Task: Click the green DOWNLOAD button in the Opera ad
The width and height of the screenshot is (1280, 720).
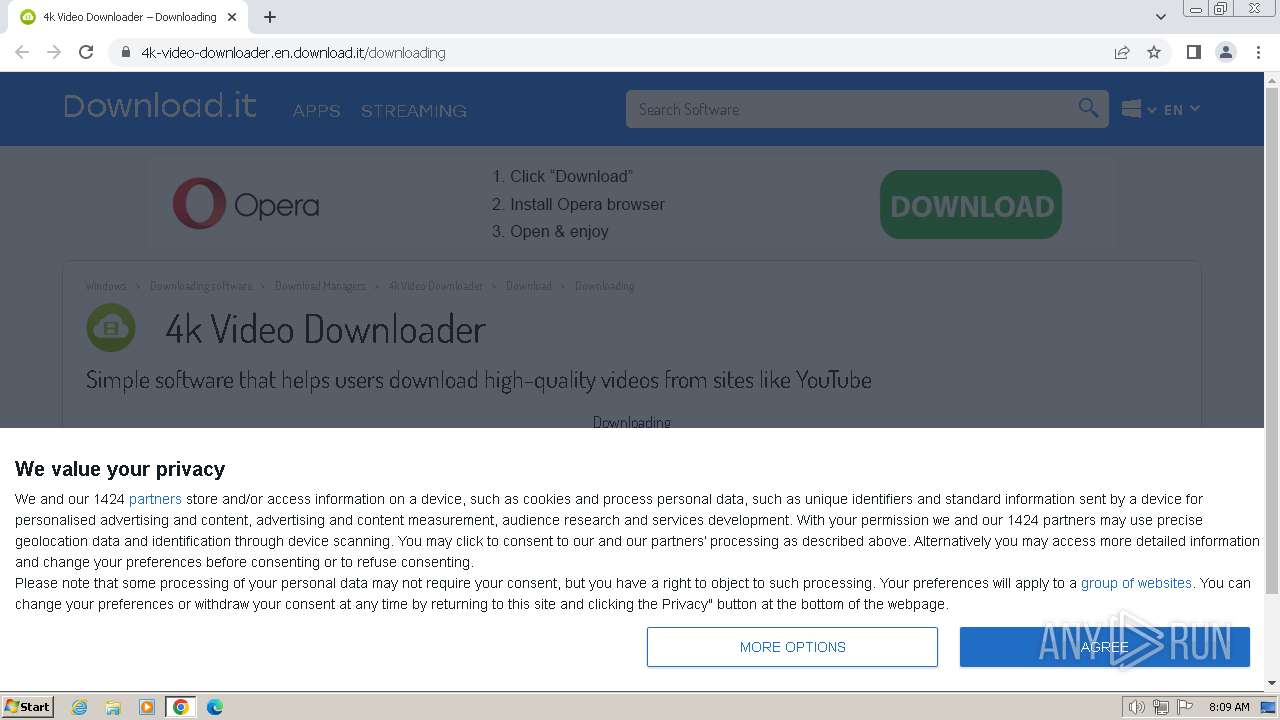Action: tap(971, 205)
